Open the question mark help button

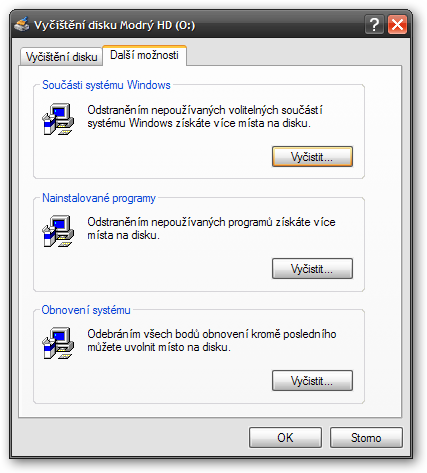point(374,24)
